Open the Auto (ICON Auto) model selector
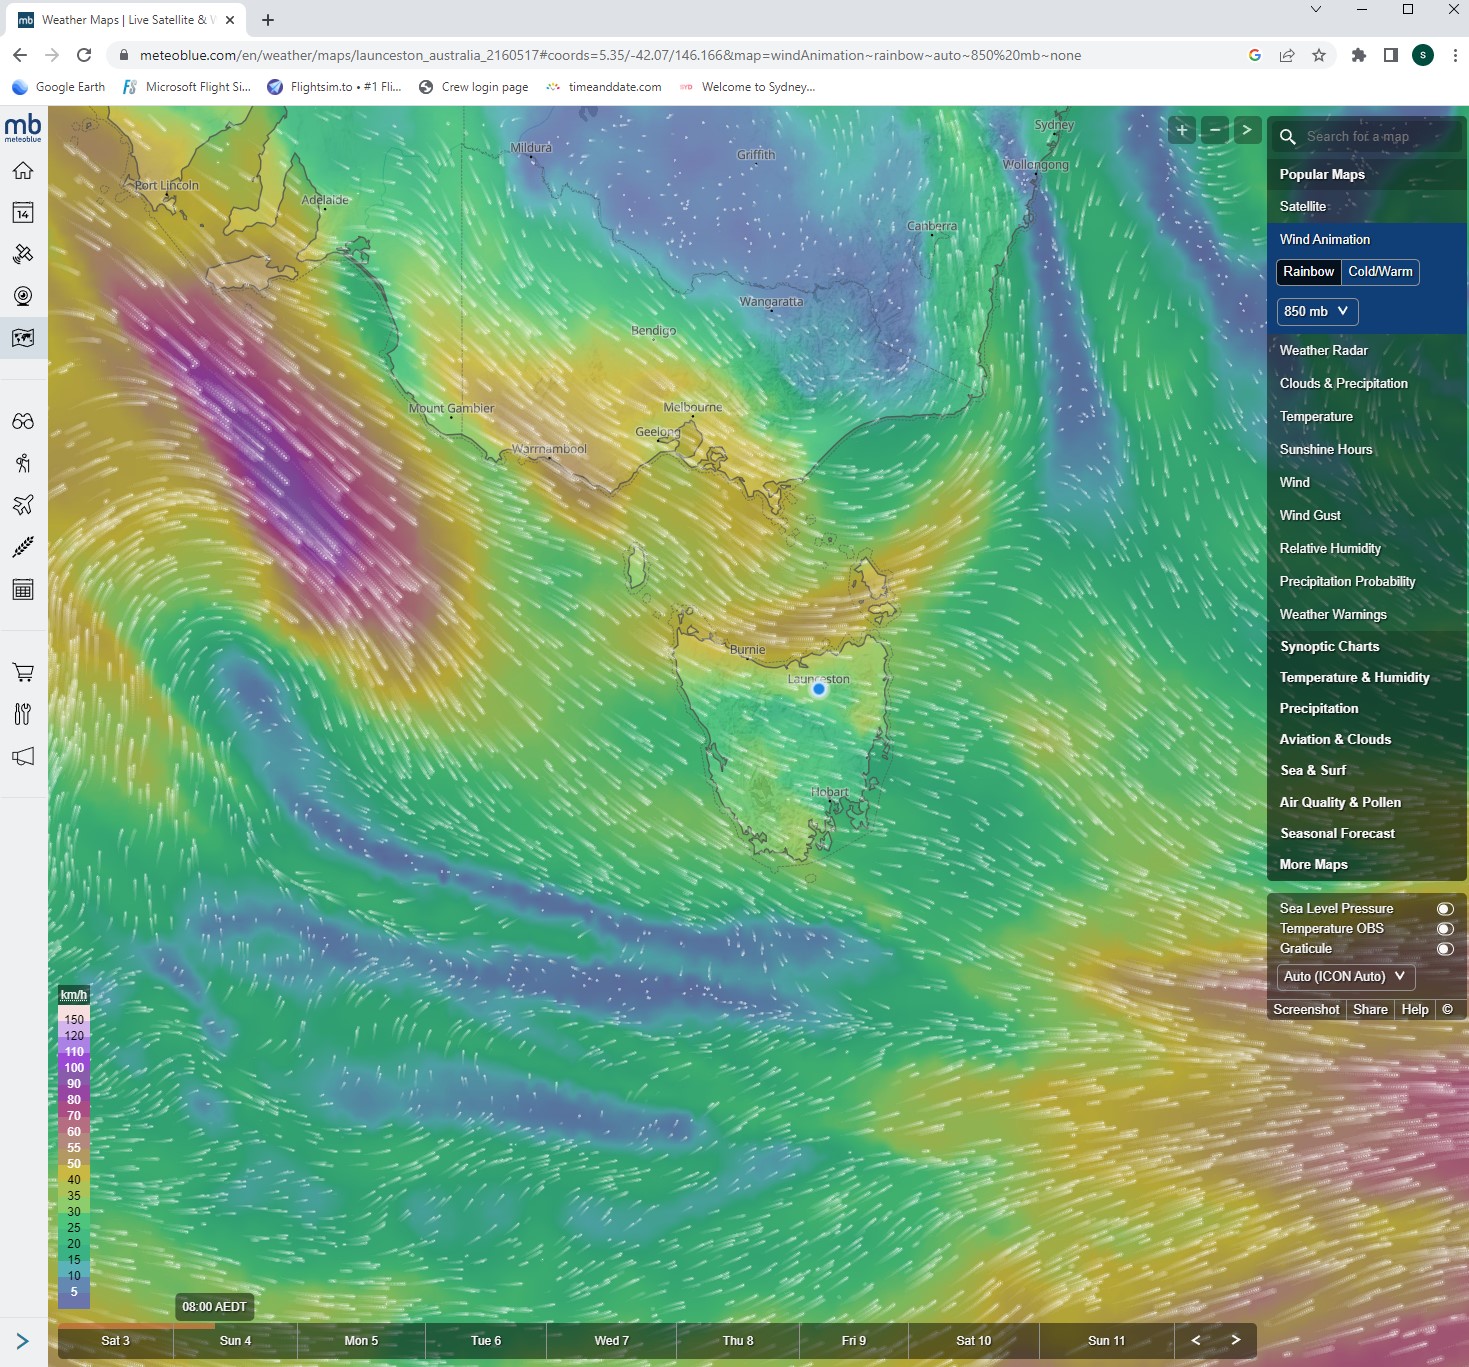Screen dimensions: 1469x1367 tap(1343, 976)
